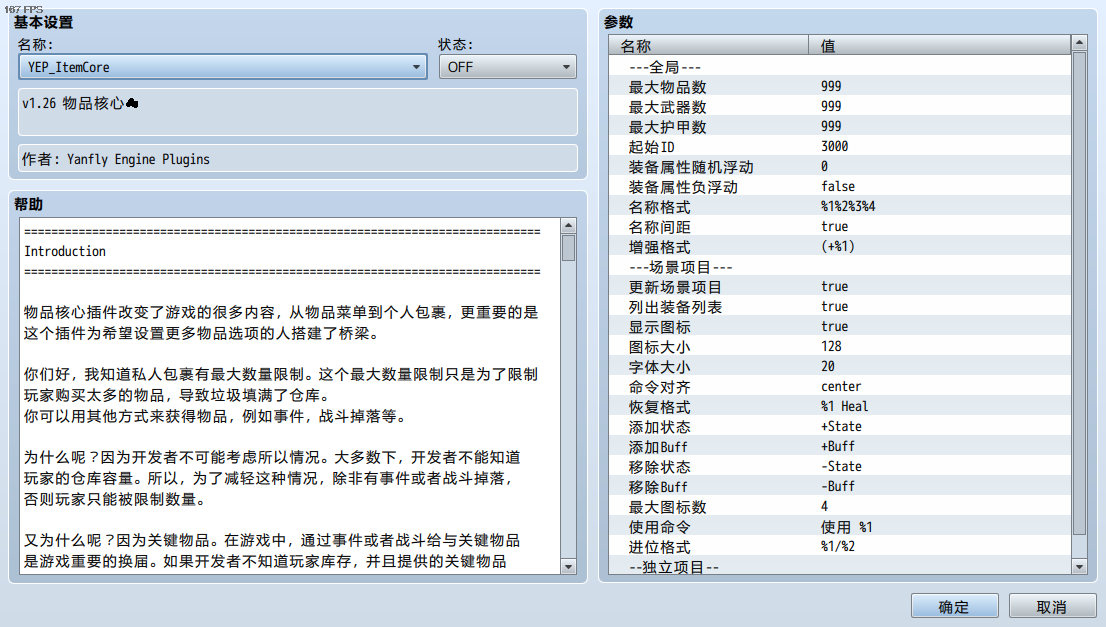Screen dimensions: 1106x627
Task: Open the plugin name dropdown YEP_ItemCore
Action: click(222, 67)
